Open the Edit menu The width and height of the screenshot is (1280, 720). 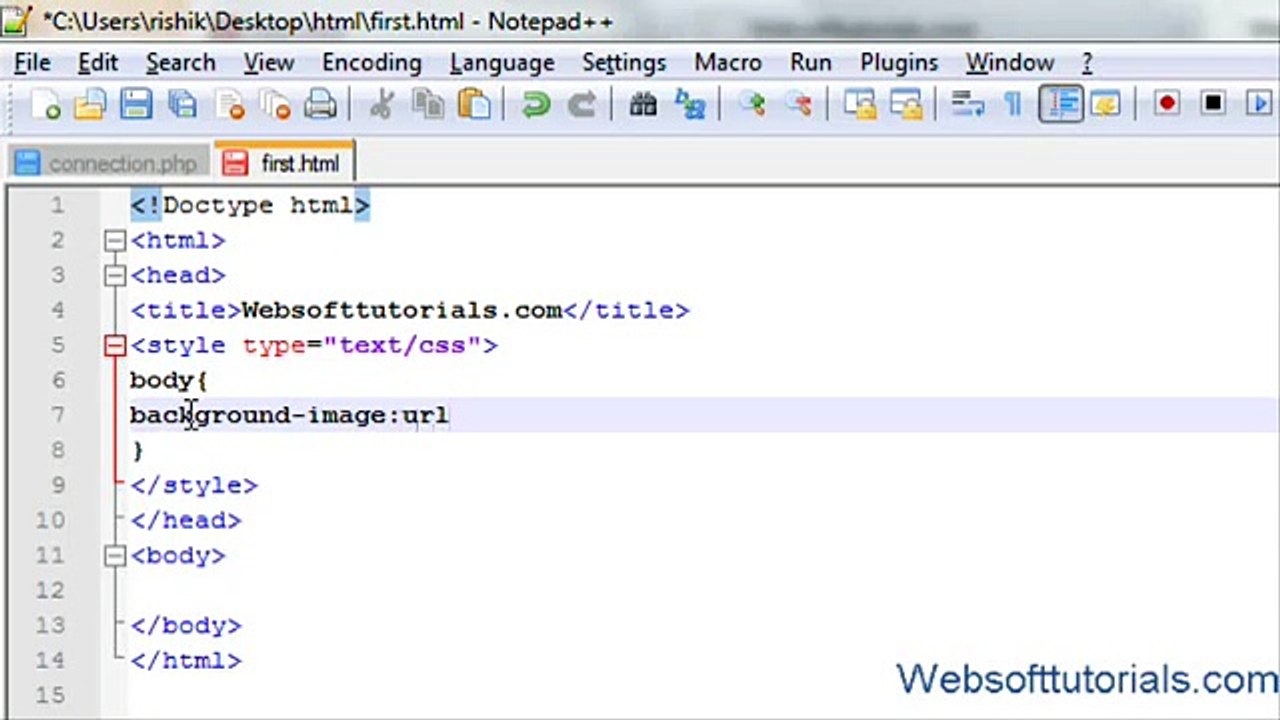pyautogui.click(x=98, y=62)
